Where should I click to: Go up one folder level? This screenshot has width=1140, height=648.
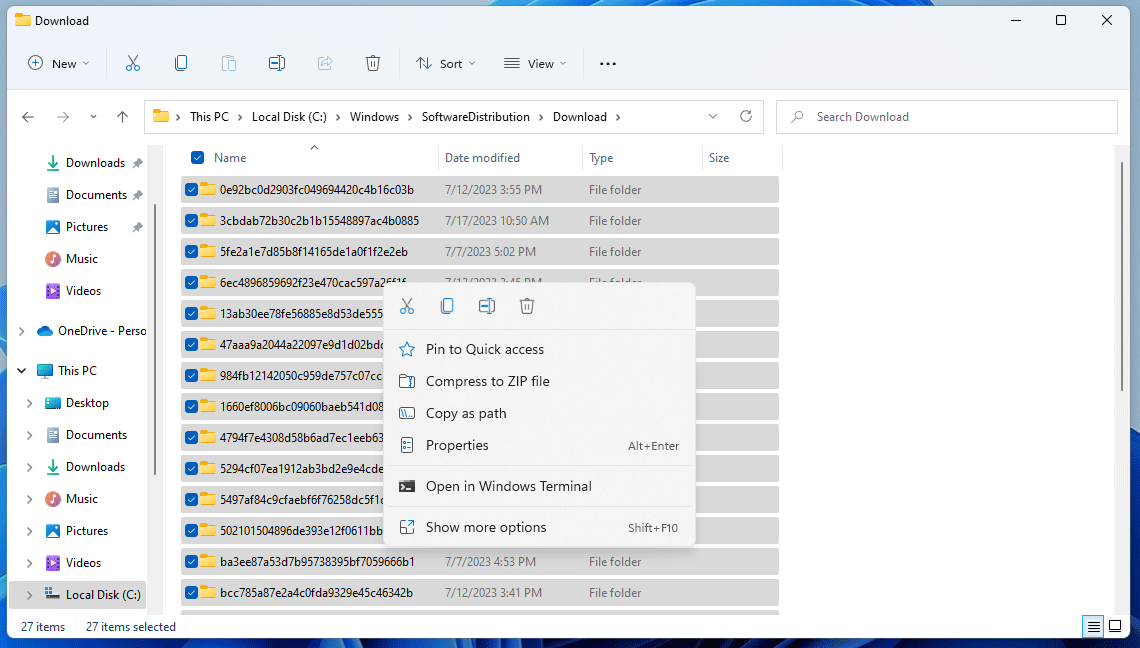pyautogui.click(x=122, y=116)
